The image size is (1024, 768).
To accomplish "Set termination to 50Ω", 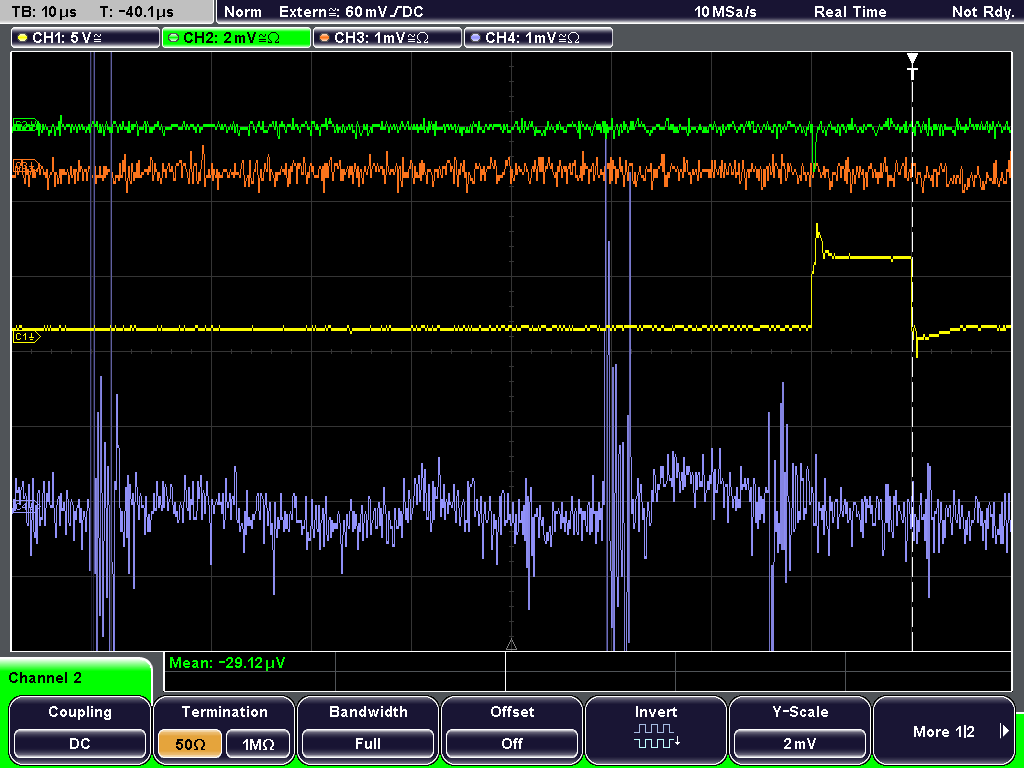I will 190,744.
